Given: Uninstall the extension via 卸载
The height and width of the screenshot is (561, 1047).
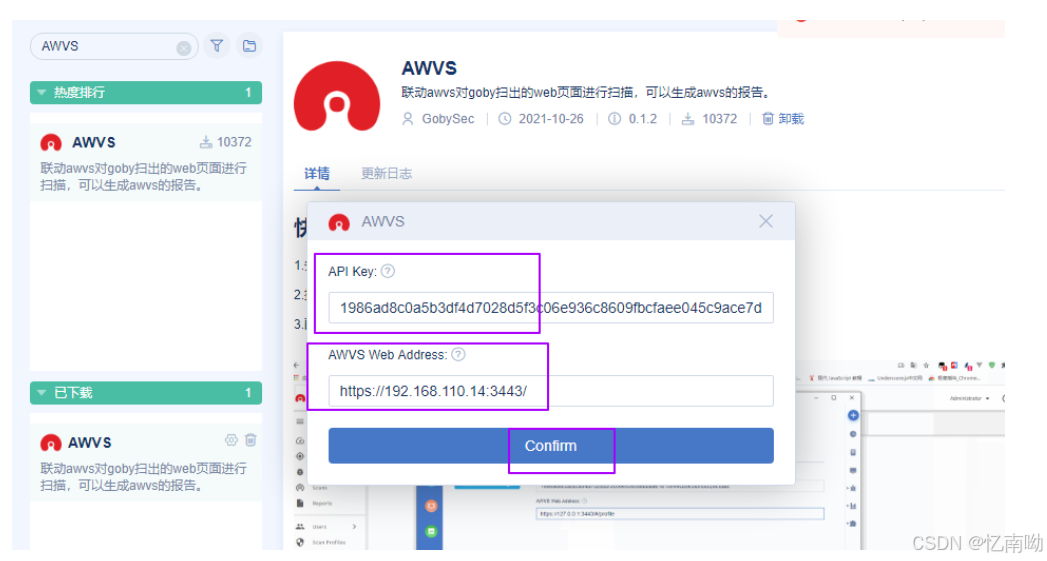Looking at the screenshot, I should coord(783,119).
